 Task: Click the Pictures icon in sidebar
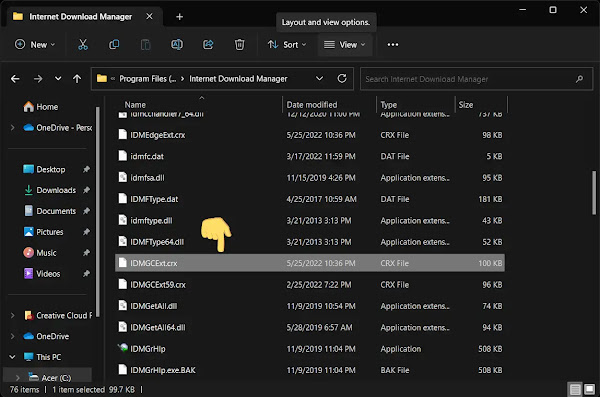pos(28,232)
